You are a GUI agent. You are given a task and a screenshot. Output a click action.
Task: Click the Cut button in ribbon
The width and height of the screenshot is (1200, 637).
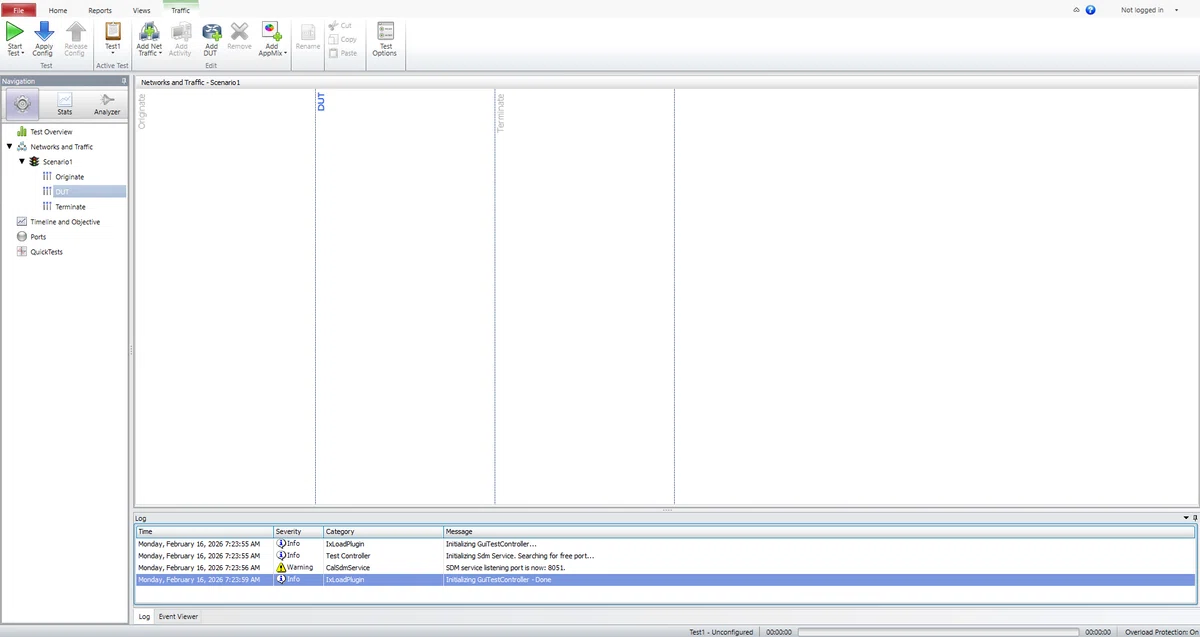click(341, 25)
